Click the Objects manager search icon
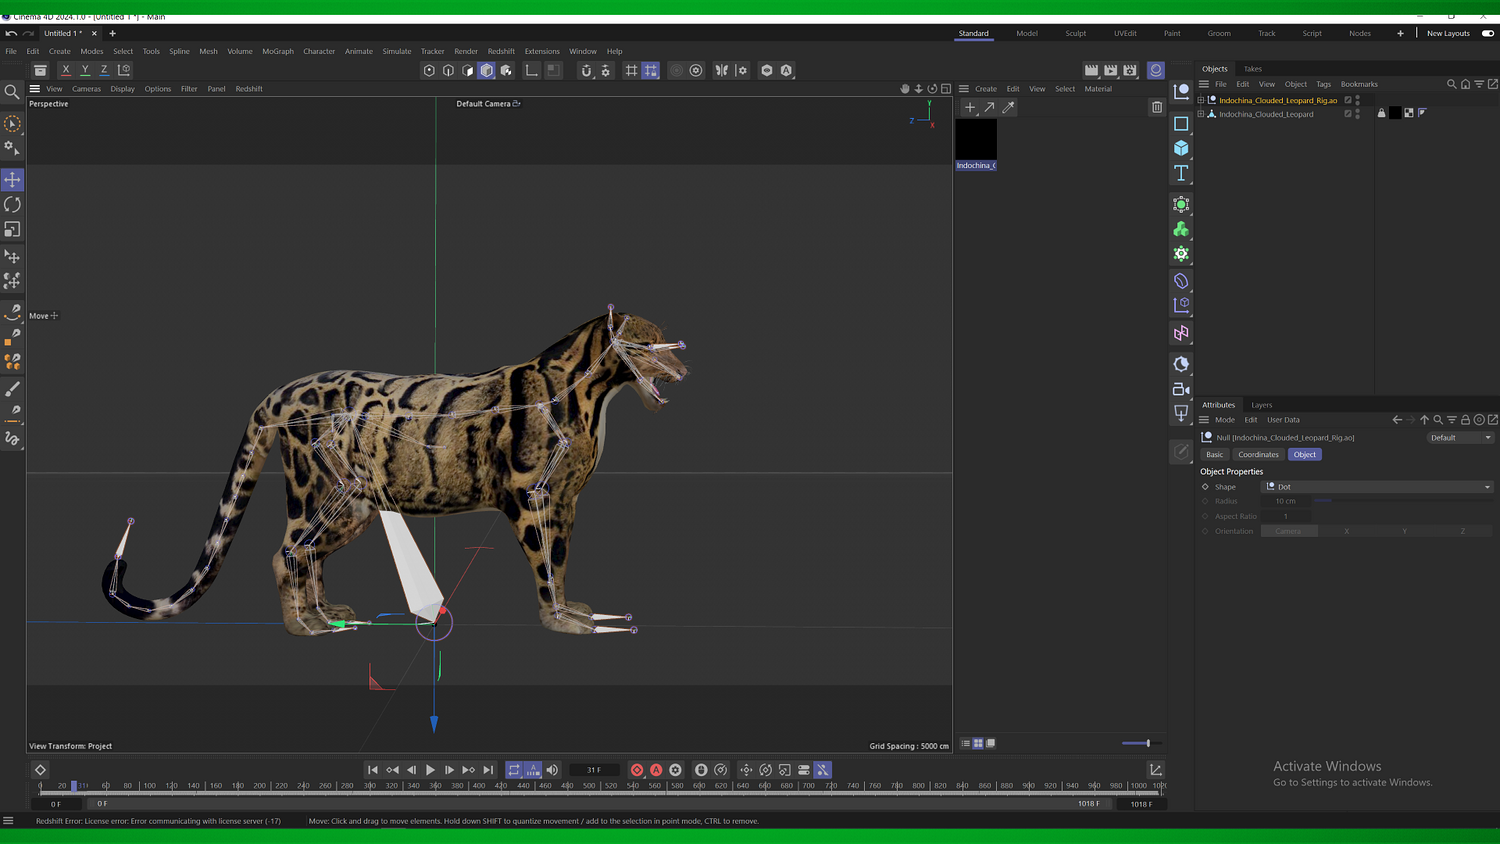The image size is (1500, 844). tap(1452, 84)
